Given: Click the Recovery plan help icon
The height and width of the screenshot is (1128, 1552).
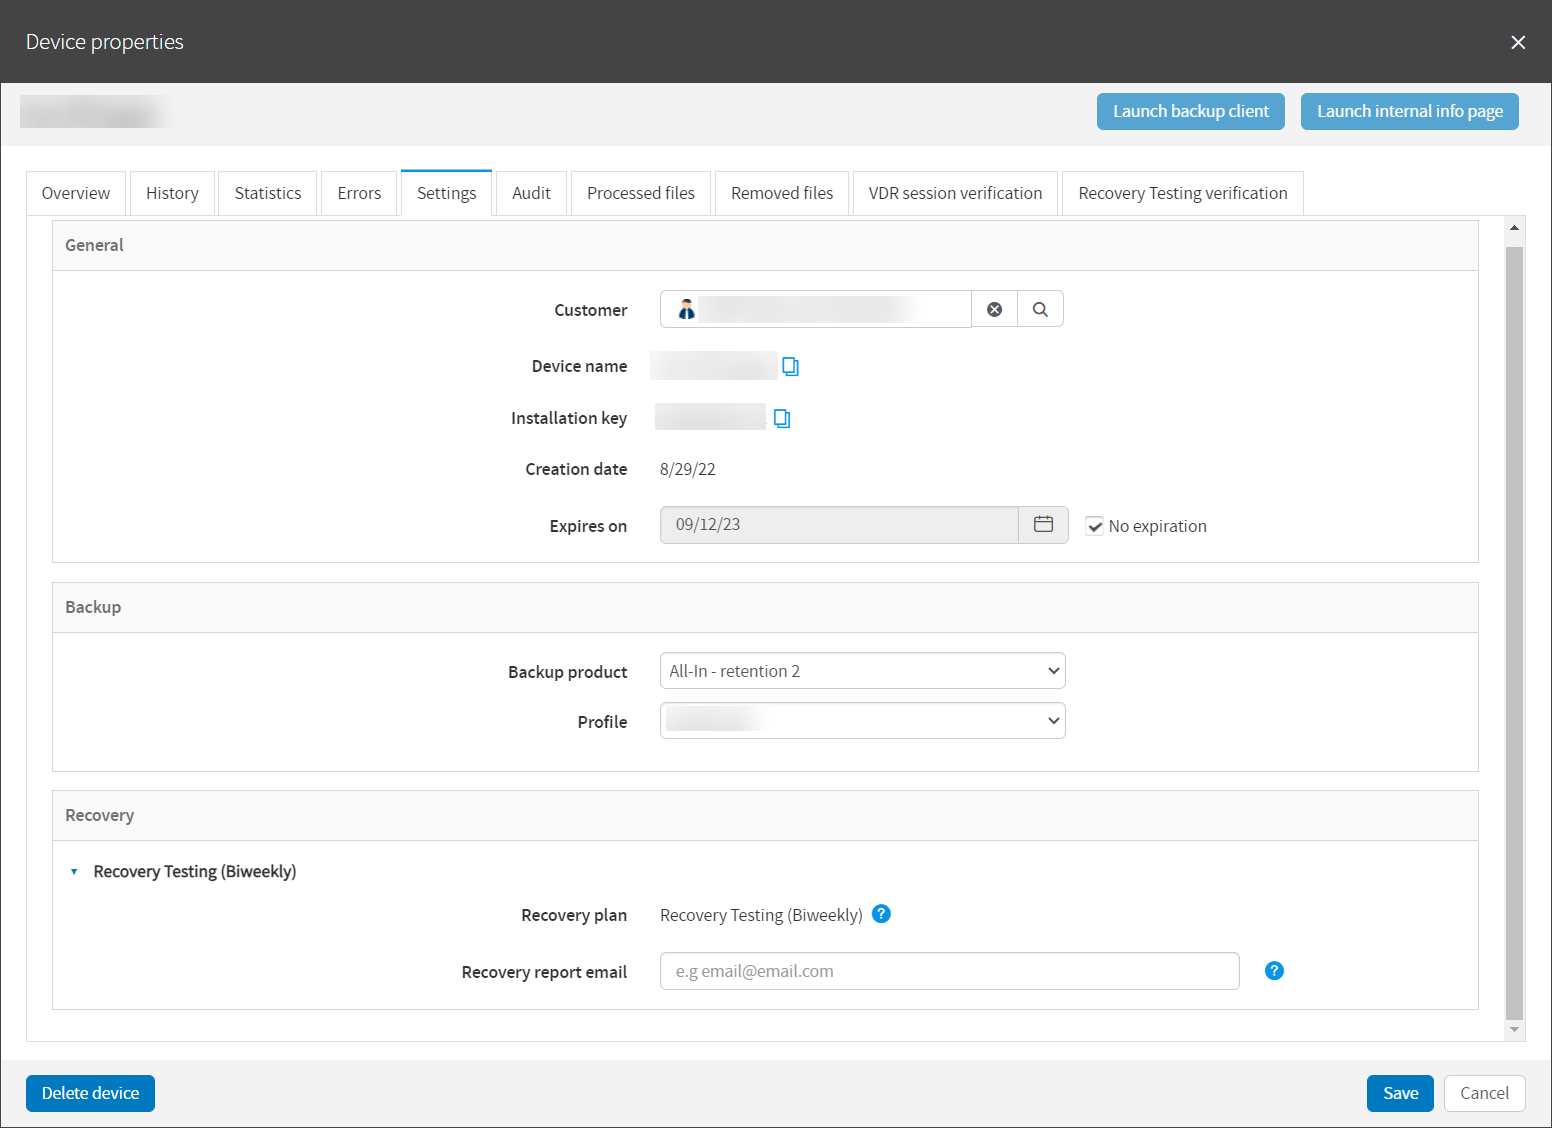Looking at the screenshot, I should point(881,914).
